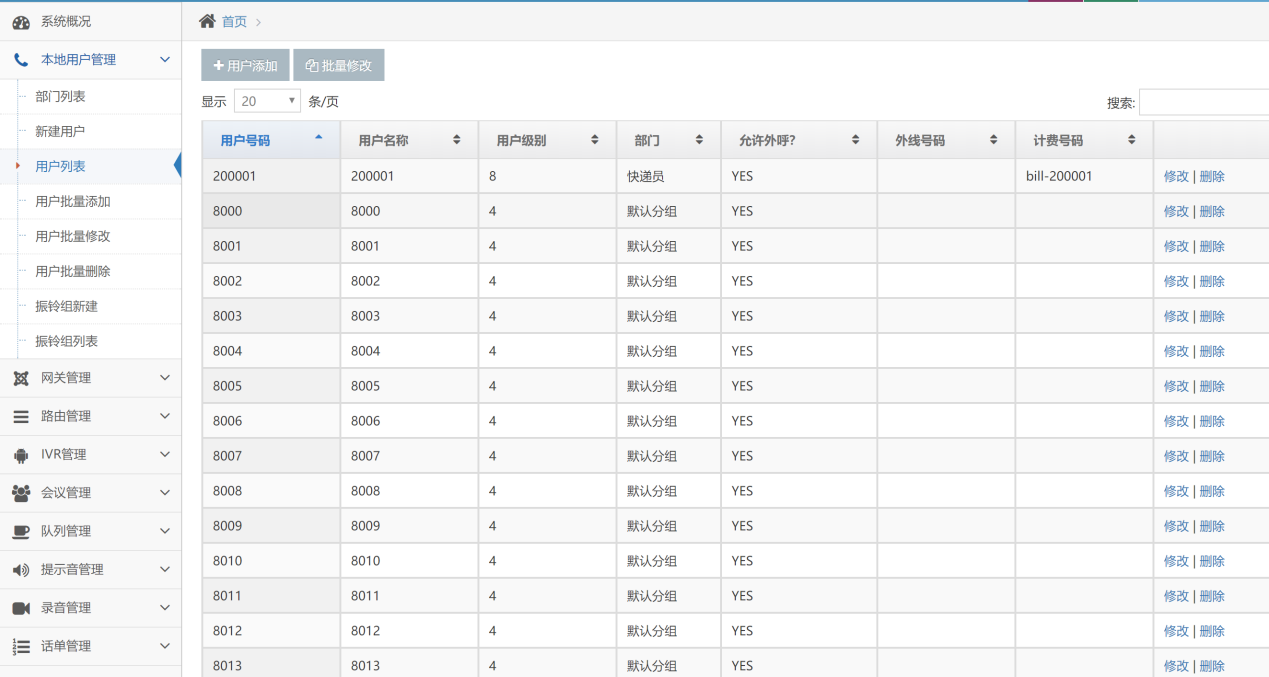Viewport: 1269px width, 677px height.
Task: Click the 搜索 input field
Action: click(1203, 102)
